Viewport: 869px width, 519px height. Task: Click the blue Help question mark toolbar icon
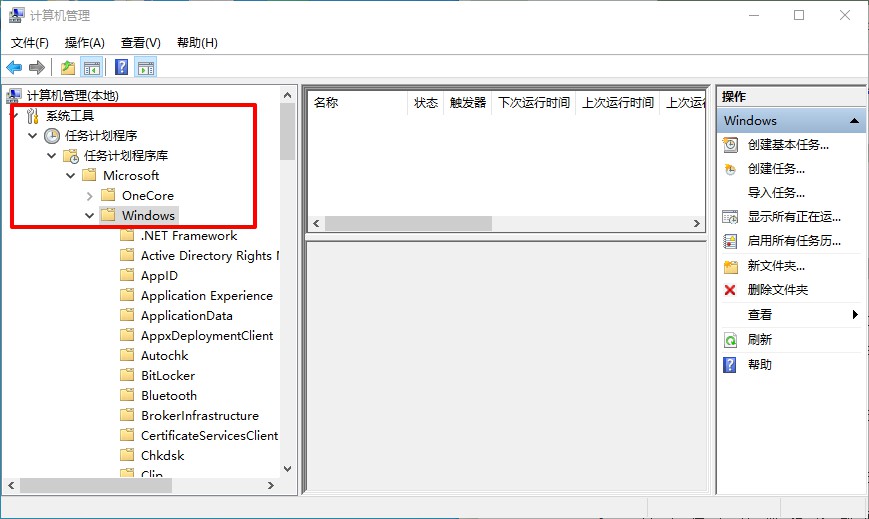tap(121, 67)
